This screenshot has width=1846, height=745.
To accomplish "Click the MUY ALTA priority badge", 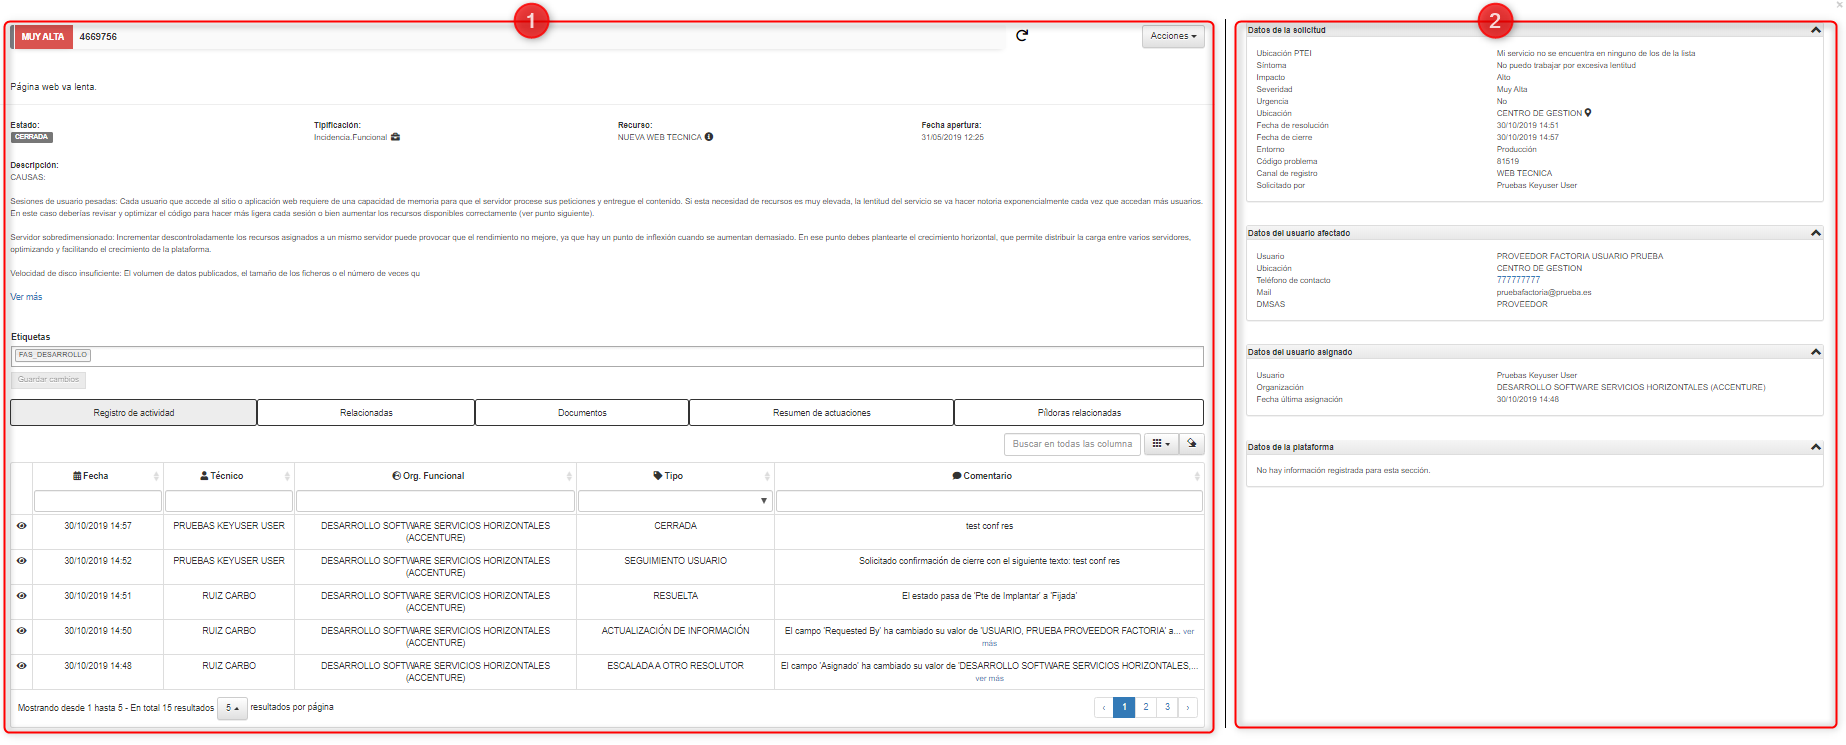I will point(43,37).
